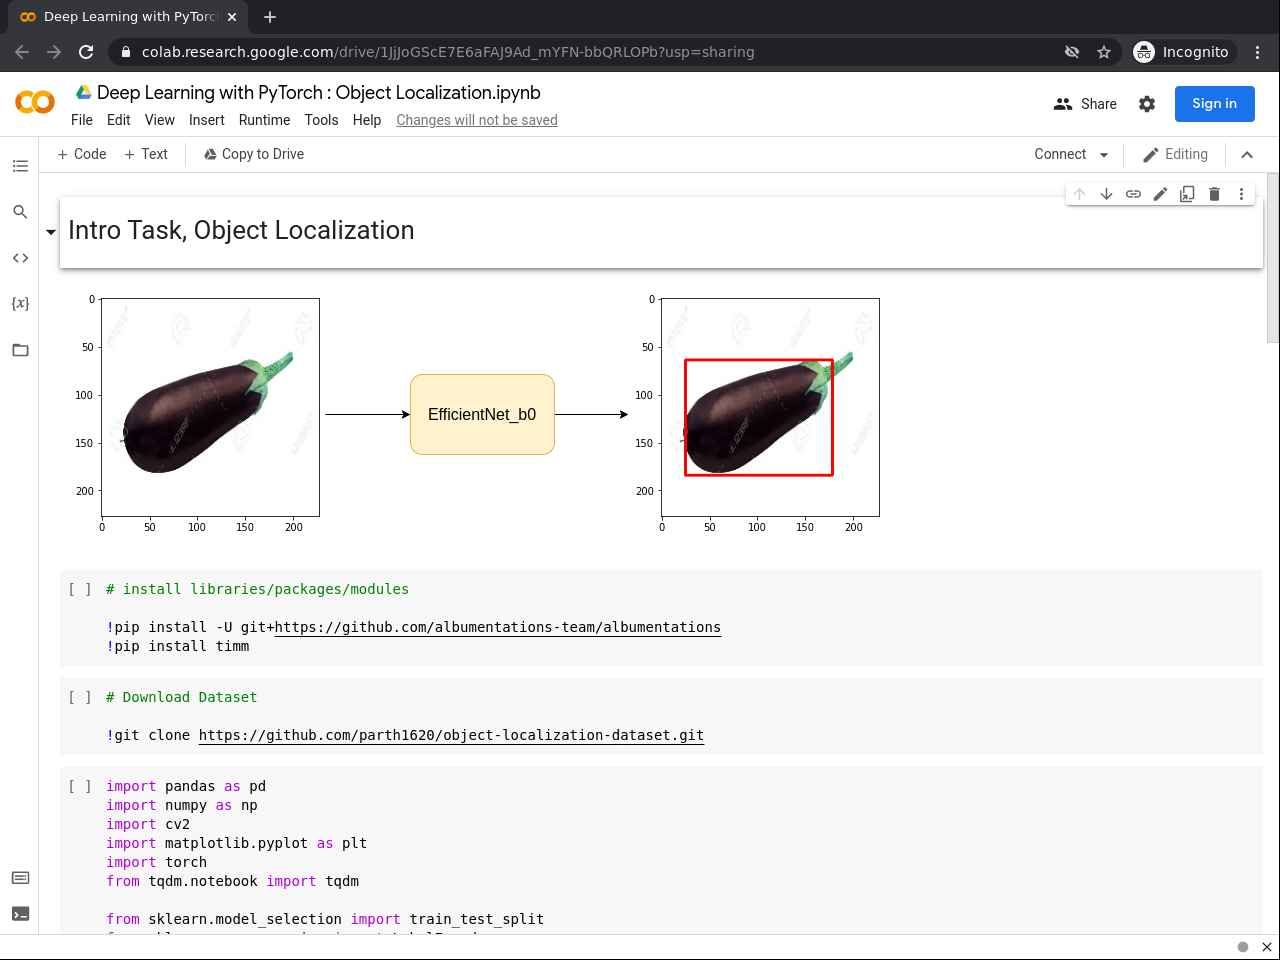Image resolution: width=1280 pixels, height=960 pixels.
Task: Open the Files sidebar panel
Action: click(20, 350)
